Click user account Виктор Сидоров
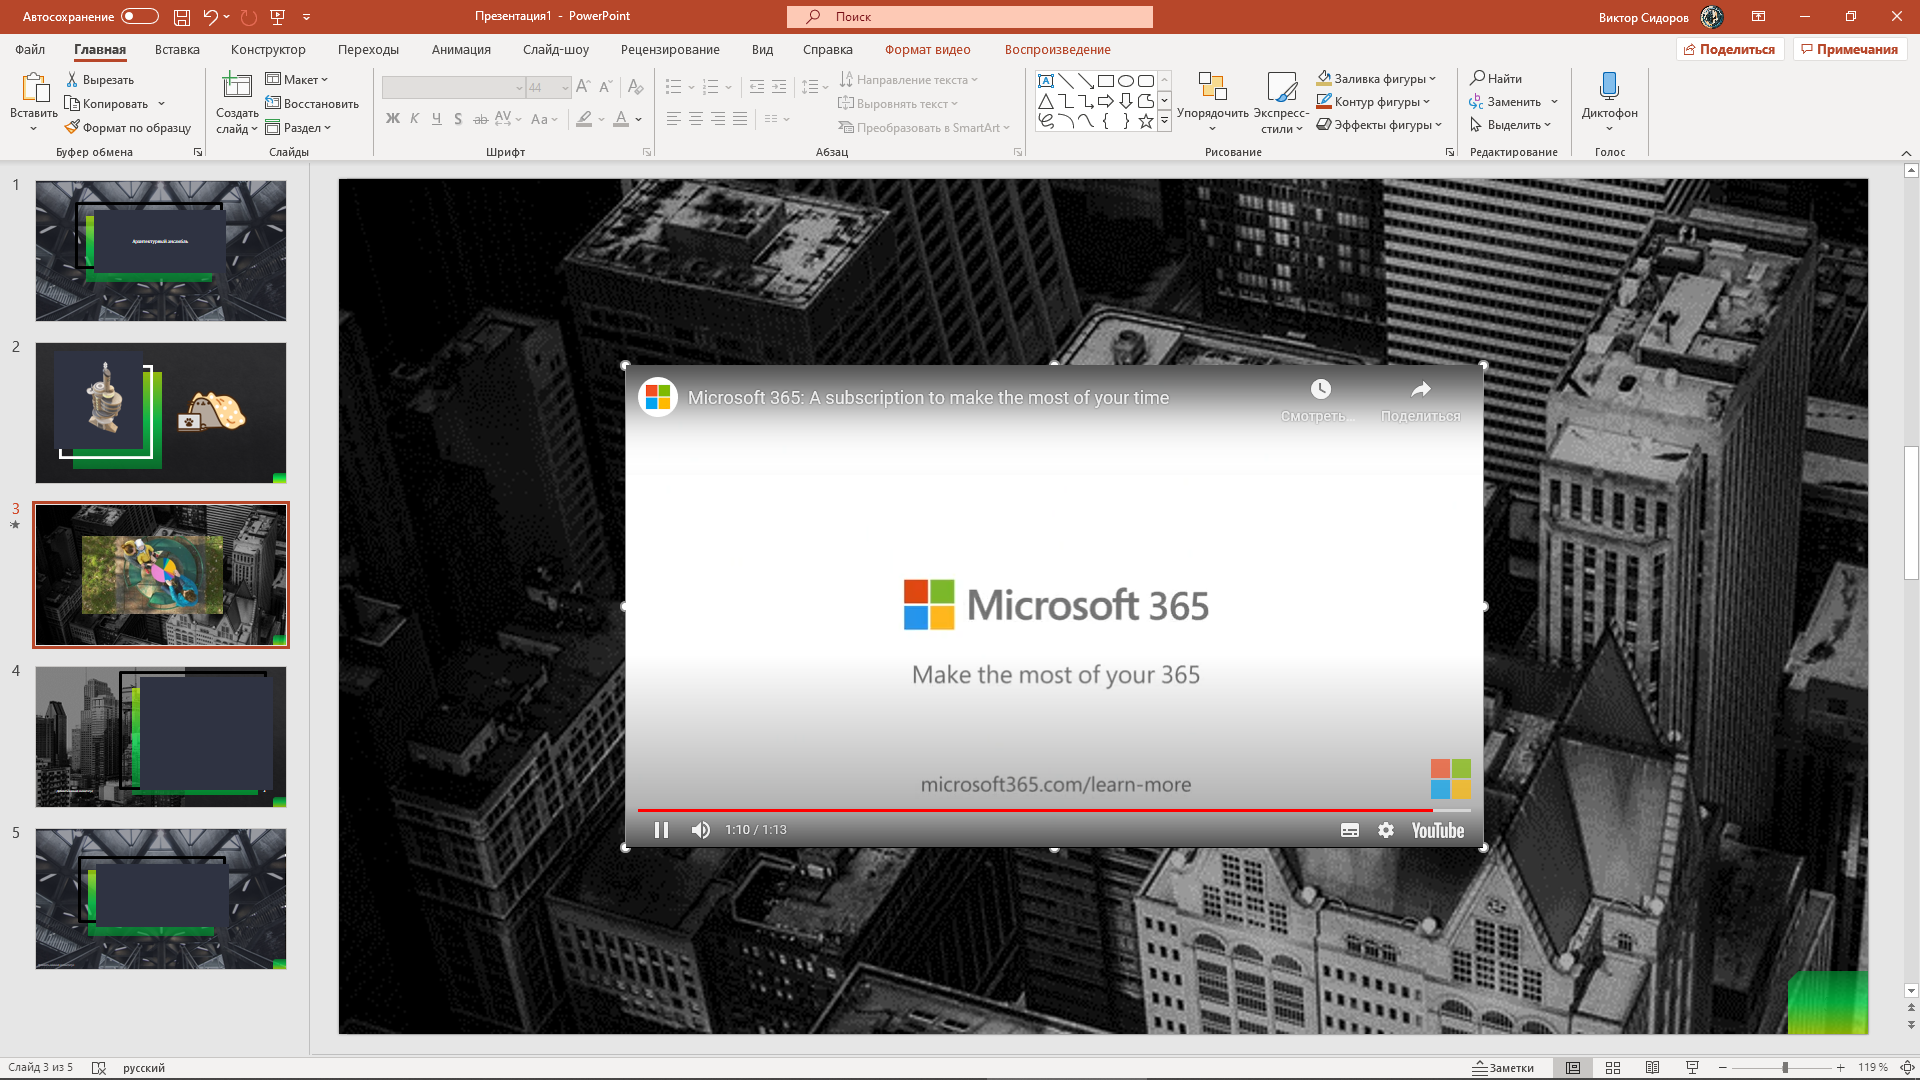 click(1660, 17)
